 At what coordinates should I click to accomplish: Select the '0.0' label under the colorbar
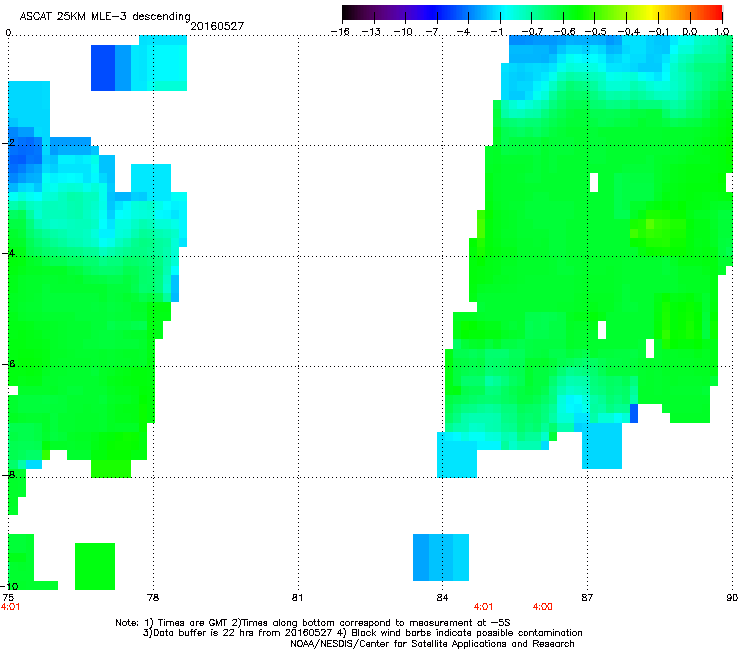click(690, 32)
